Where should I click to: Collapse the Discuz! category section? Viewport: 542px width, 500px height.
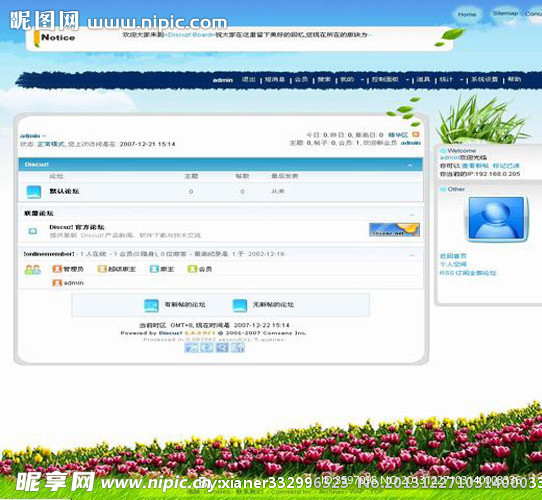410,165
